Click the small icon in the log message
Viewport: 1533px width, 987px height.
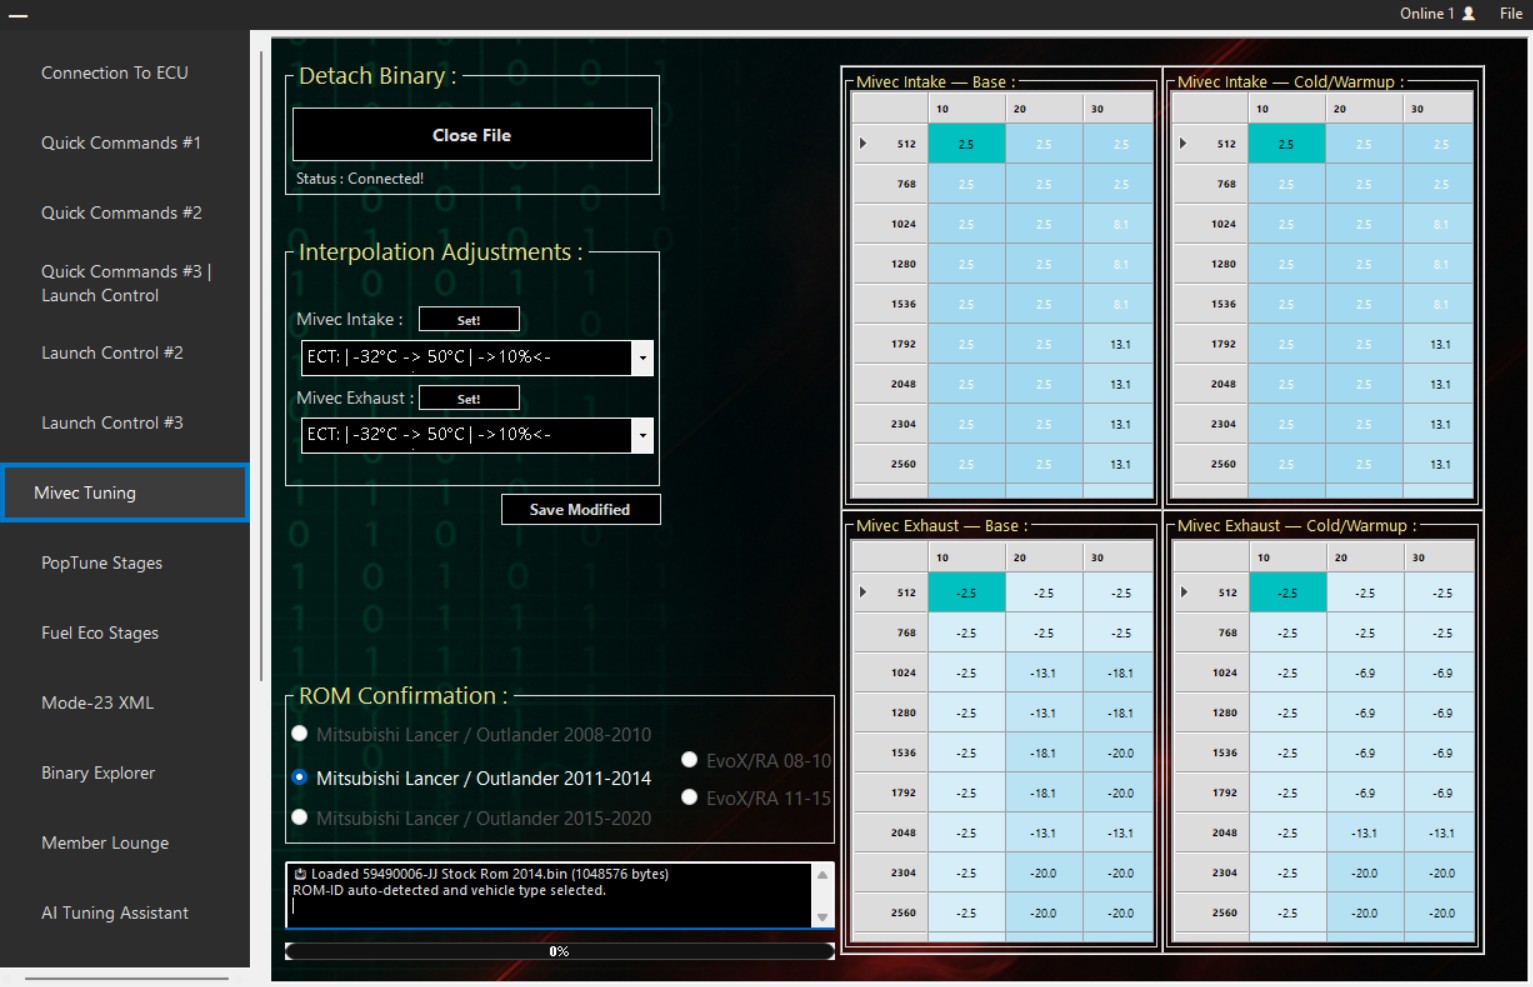pos(300,874)
